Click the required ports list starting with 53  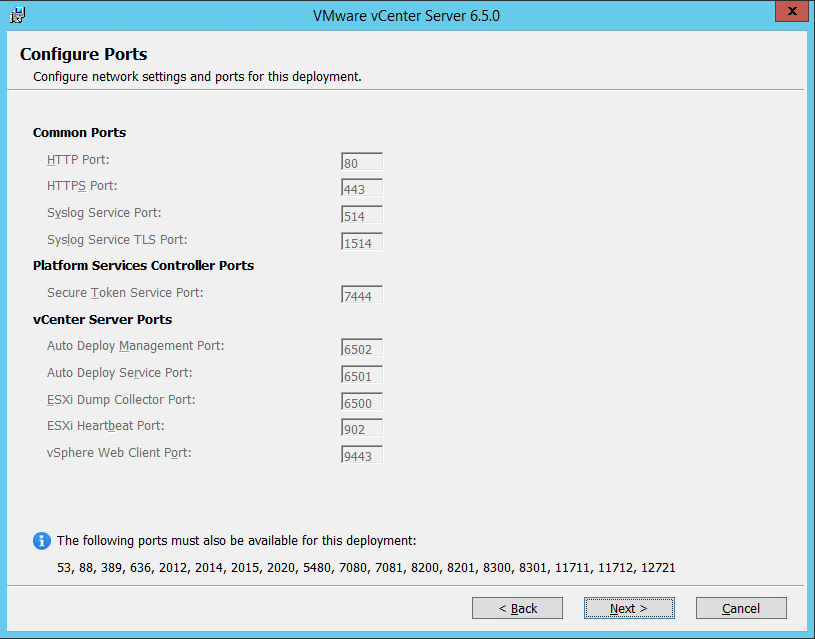[366, 568]
